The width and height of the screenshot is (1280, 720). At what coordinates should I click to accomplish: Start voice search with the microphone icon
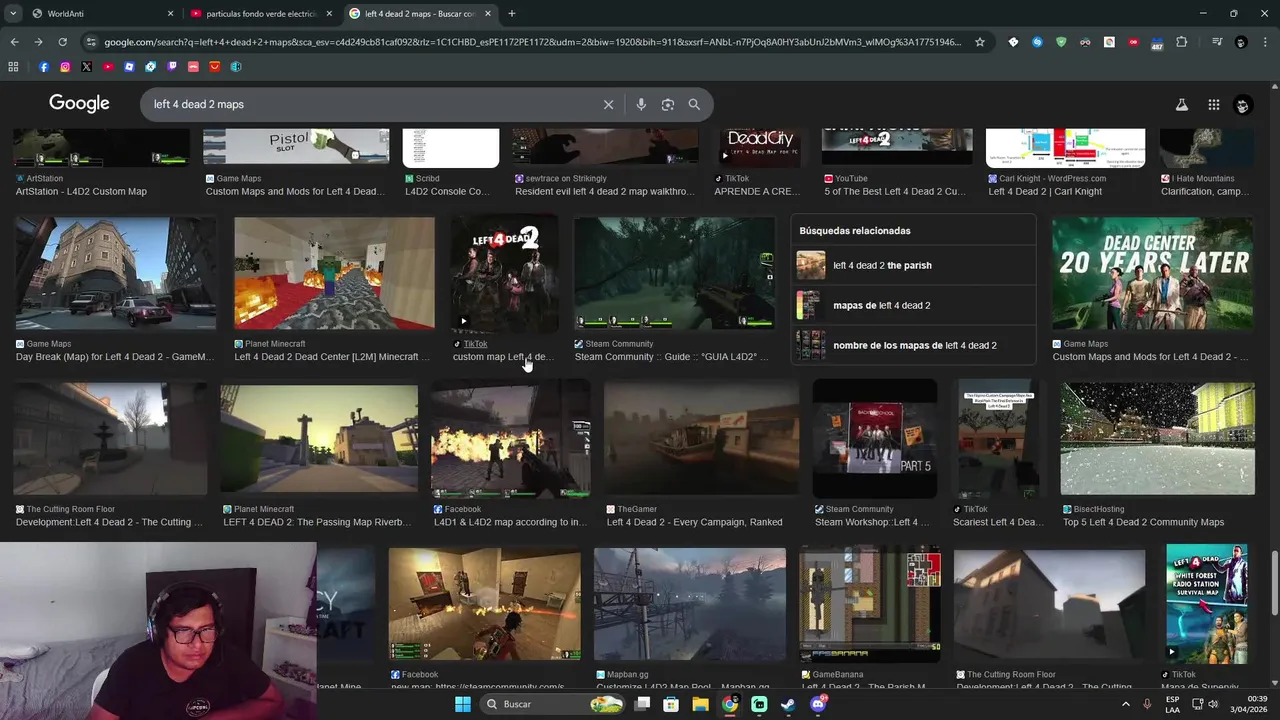(641, 104)
